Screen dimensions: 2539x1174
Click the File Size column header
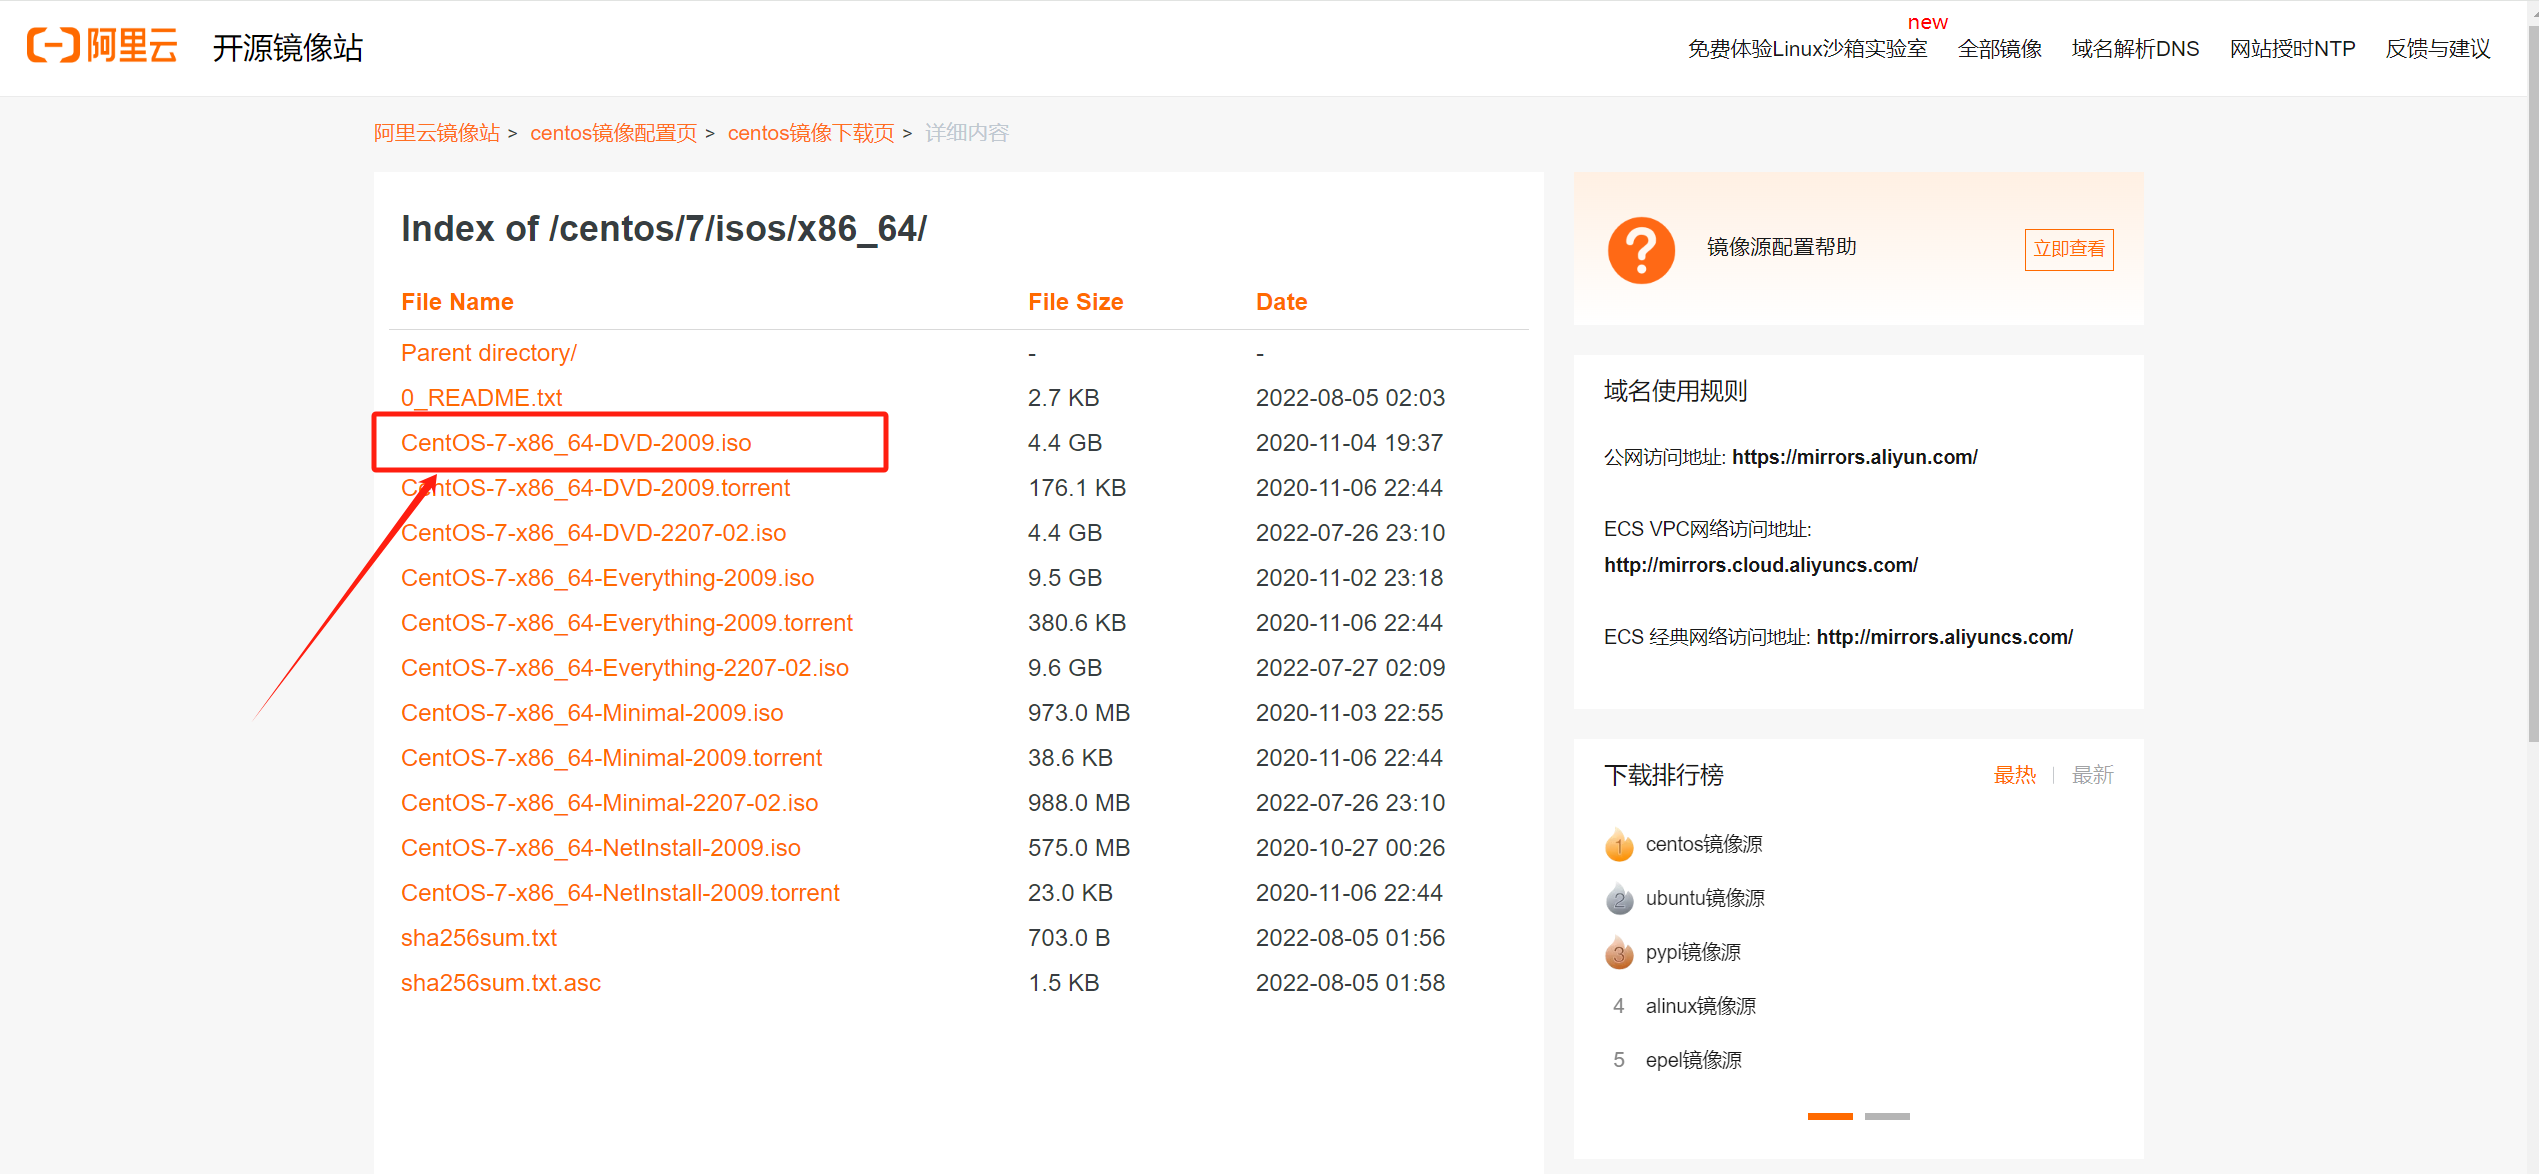[1075, 302]
